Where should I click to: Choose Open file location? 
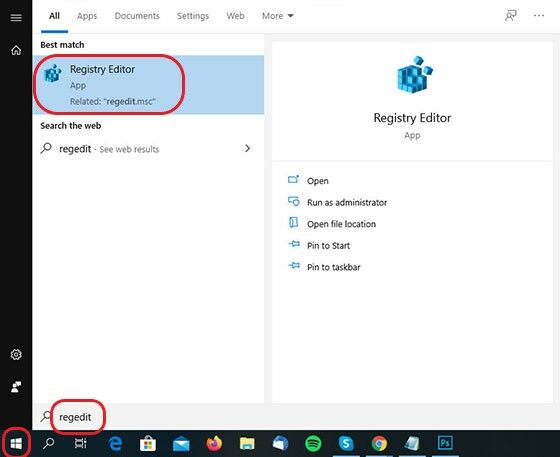pyautogui.click(x=332, y=224)
